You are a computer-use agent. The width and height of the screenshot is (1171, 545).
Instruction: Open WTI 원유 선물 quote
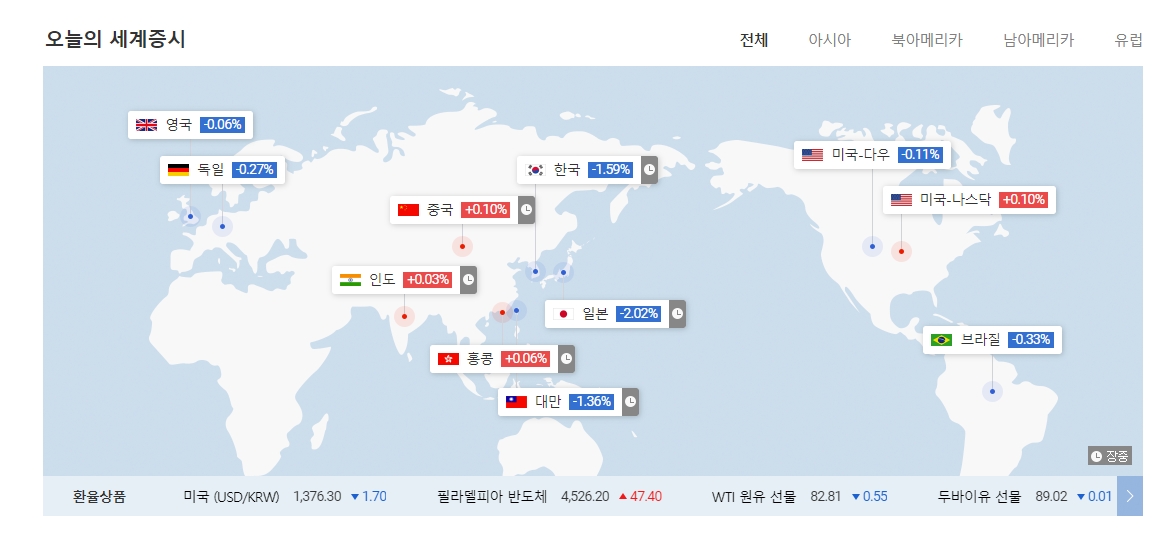point(754,496)
